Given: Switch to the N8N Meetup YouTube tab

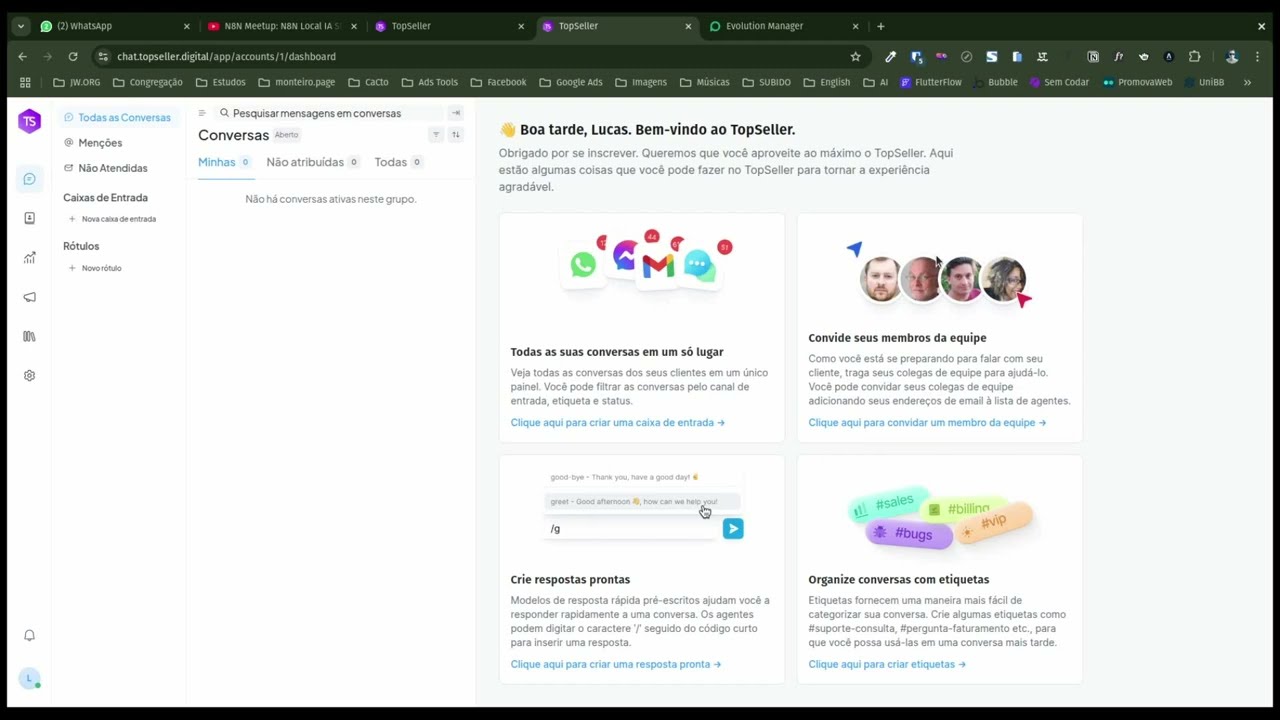Looking at the screenshot, I should (282, 26).
